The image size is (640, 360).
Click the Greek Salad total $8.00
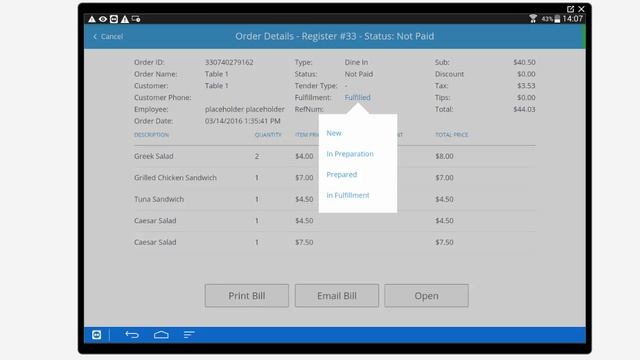pyautogui.click(x=444, y=156)
